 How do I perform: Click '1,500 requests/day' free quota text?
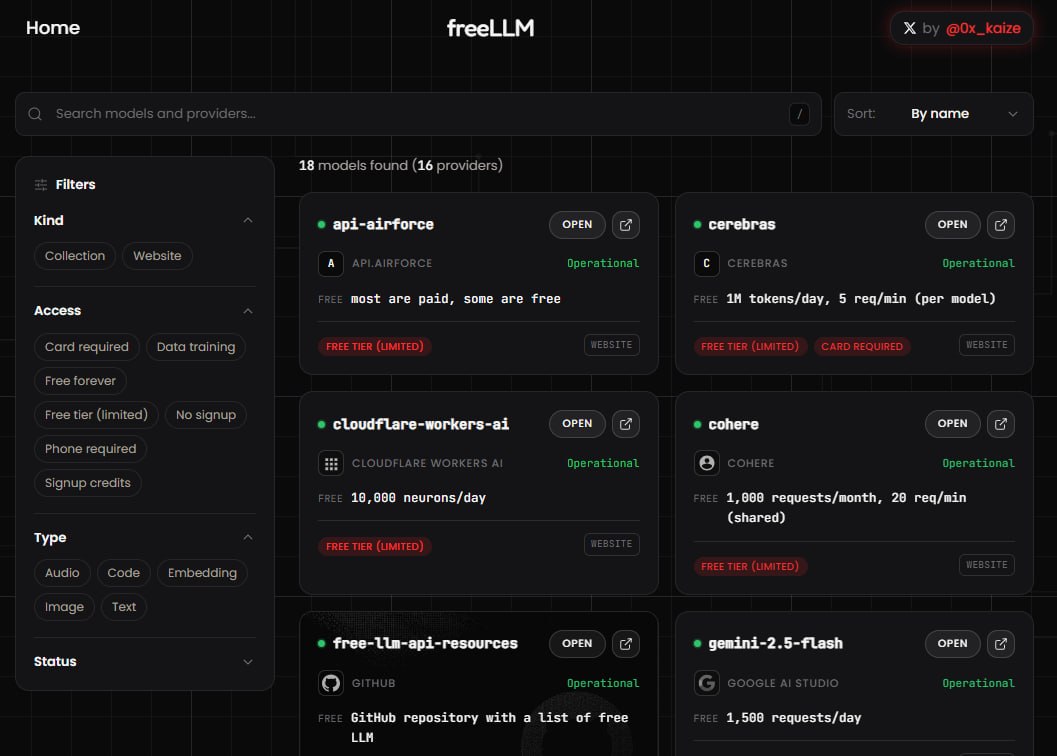tap(793, 718)
